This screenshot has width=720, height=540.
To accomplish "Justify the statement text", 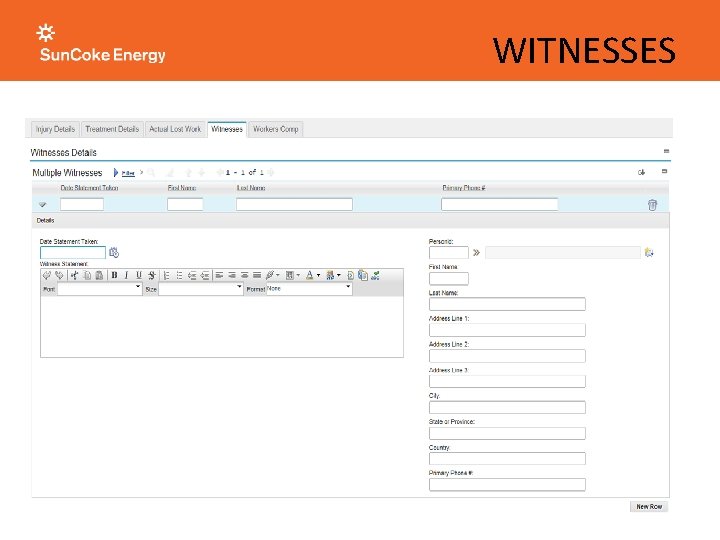I will tap(257, 275).
